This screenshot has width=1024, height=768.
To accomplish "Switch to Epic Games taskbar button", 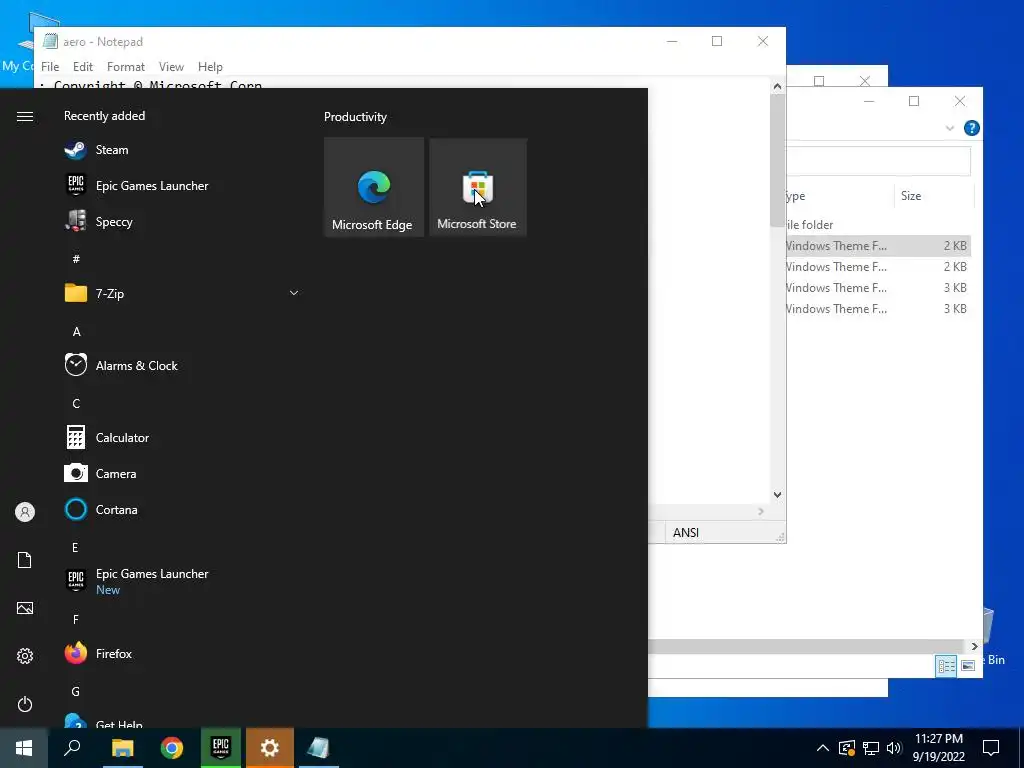I will point(221,748).
